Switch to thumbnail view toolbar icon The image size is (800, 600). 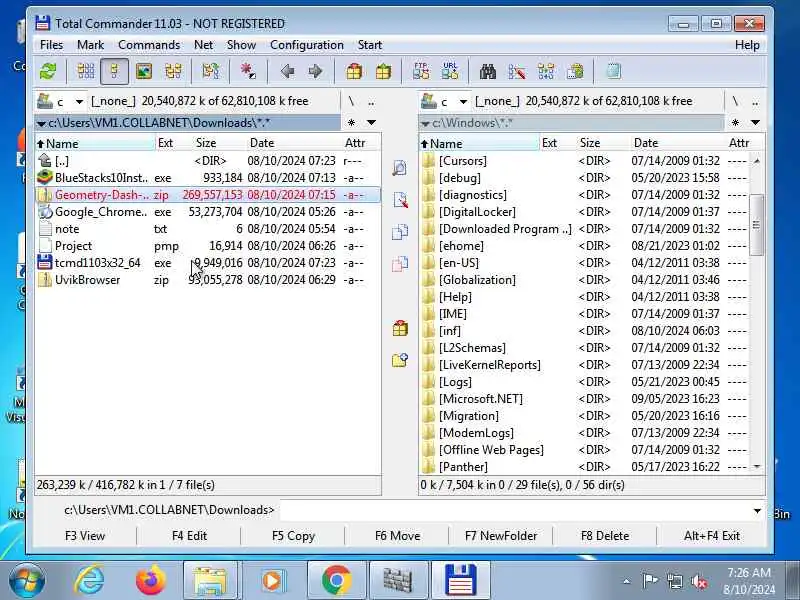144,71
